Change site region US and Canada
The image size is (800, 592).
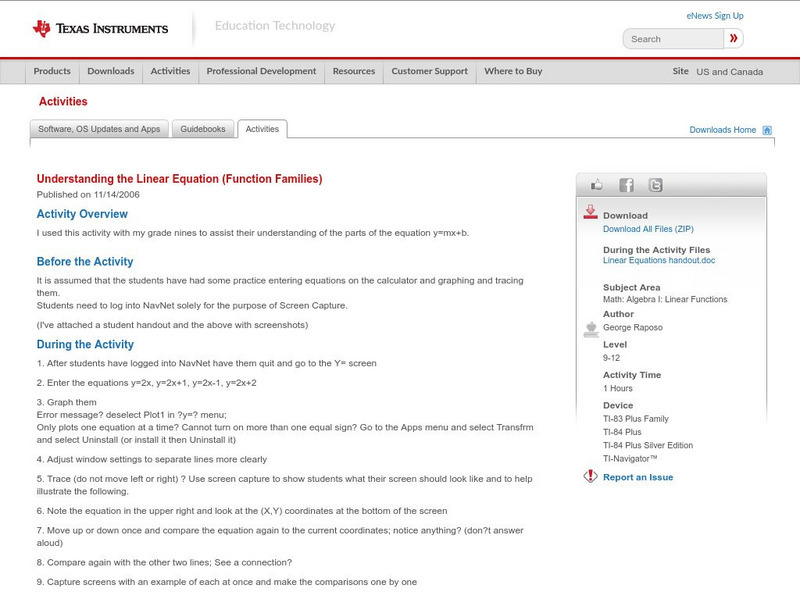click(730, 72)
